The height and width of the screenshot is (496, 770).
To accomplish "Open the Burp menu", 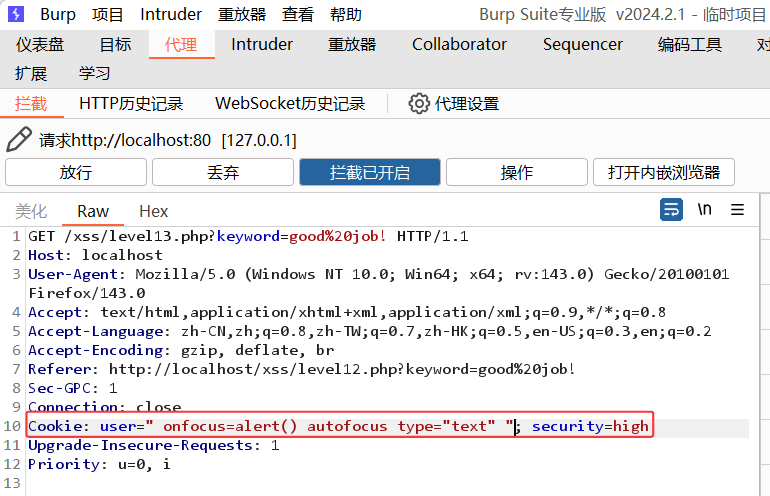I will (58, 14).
